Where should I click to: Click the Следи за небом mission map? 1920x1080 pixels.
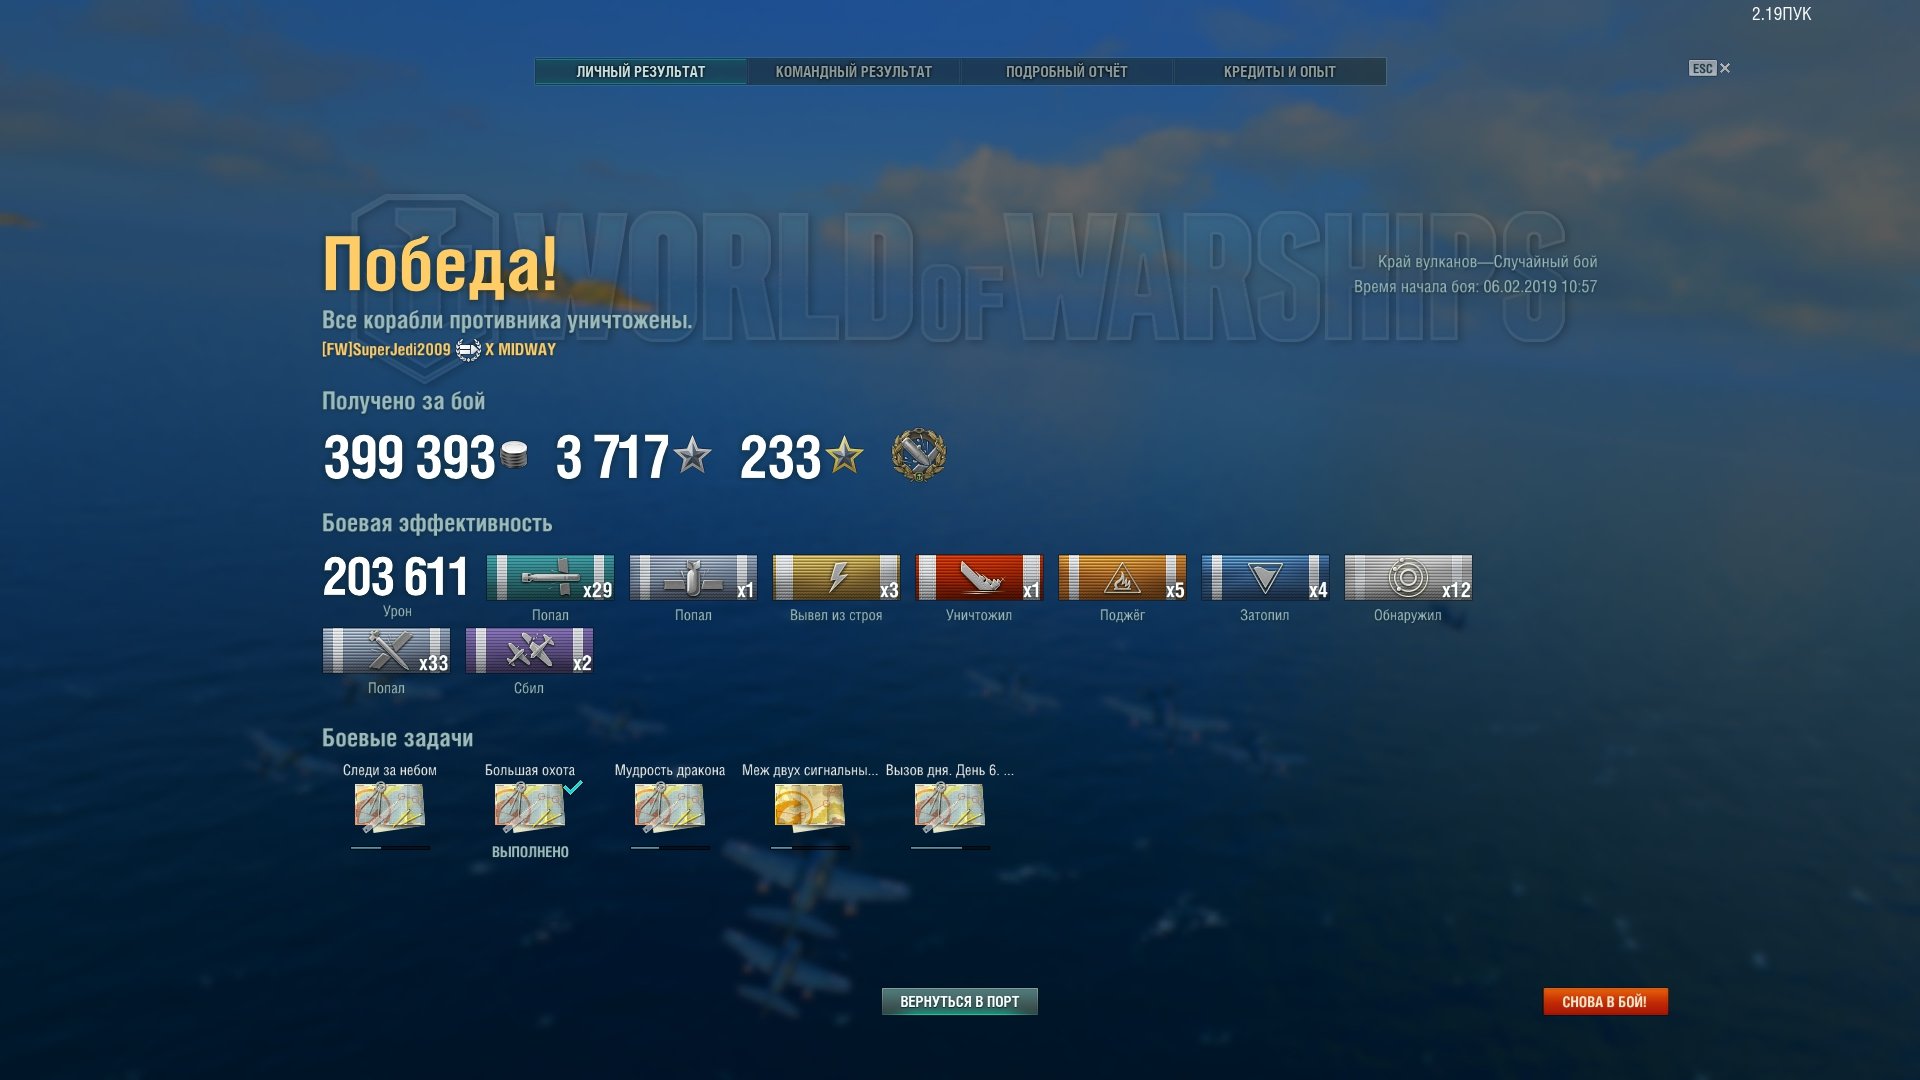390,808
